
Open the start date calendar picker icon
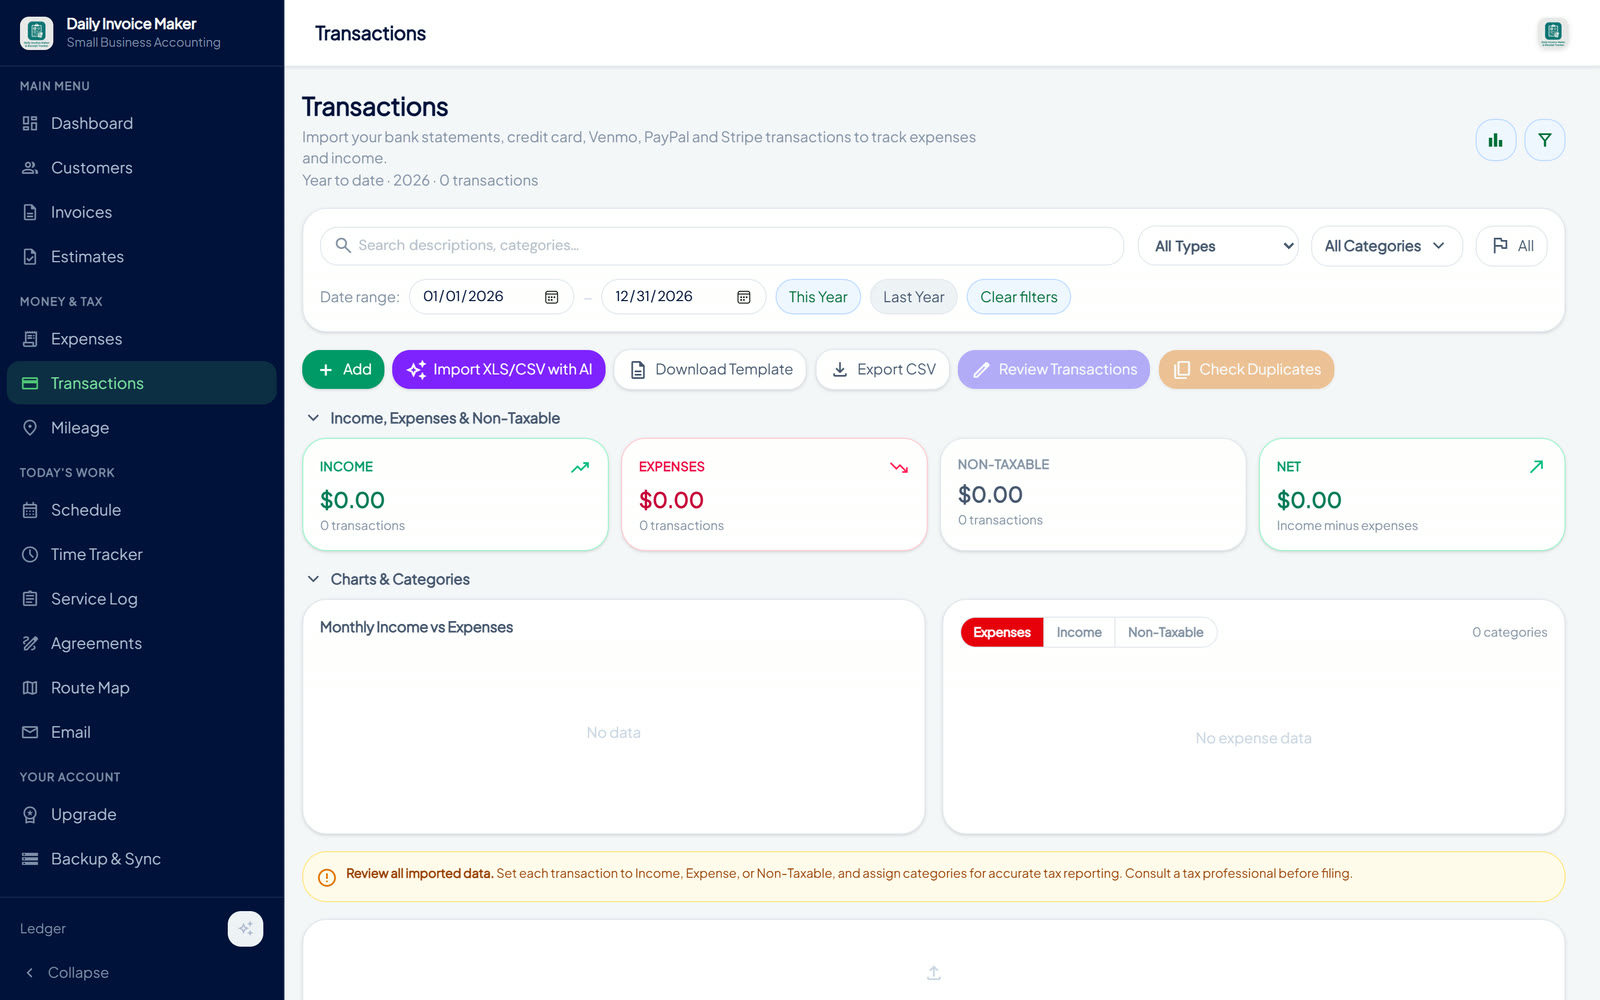coord(551,297)
